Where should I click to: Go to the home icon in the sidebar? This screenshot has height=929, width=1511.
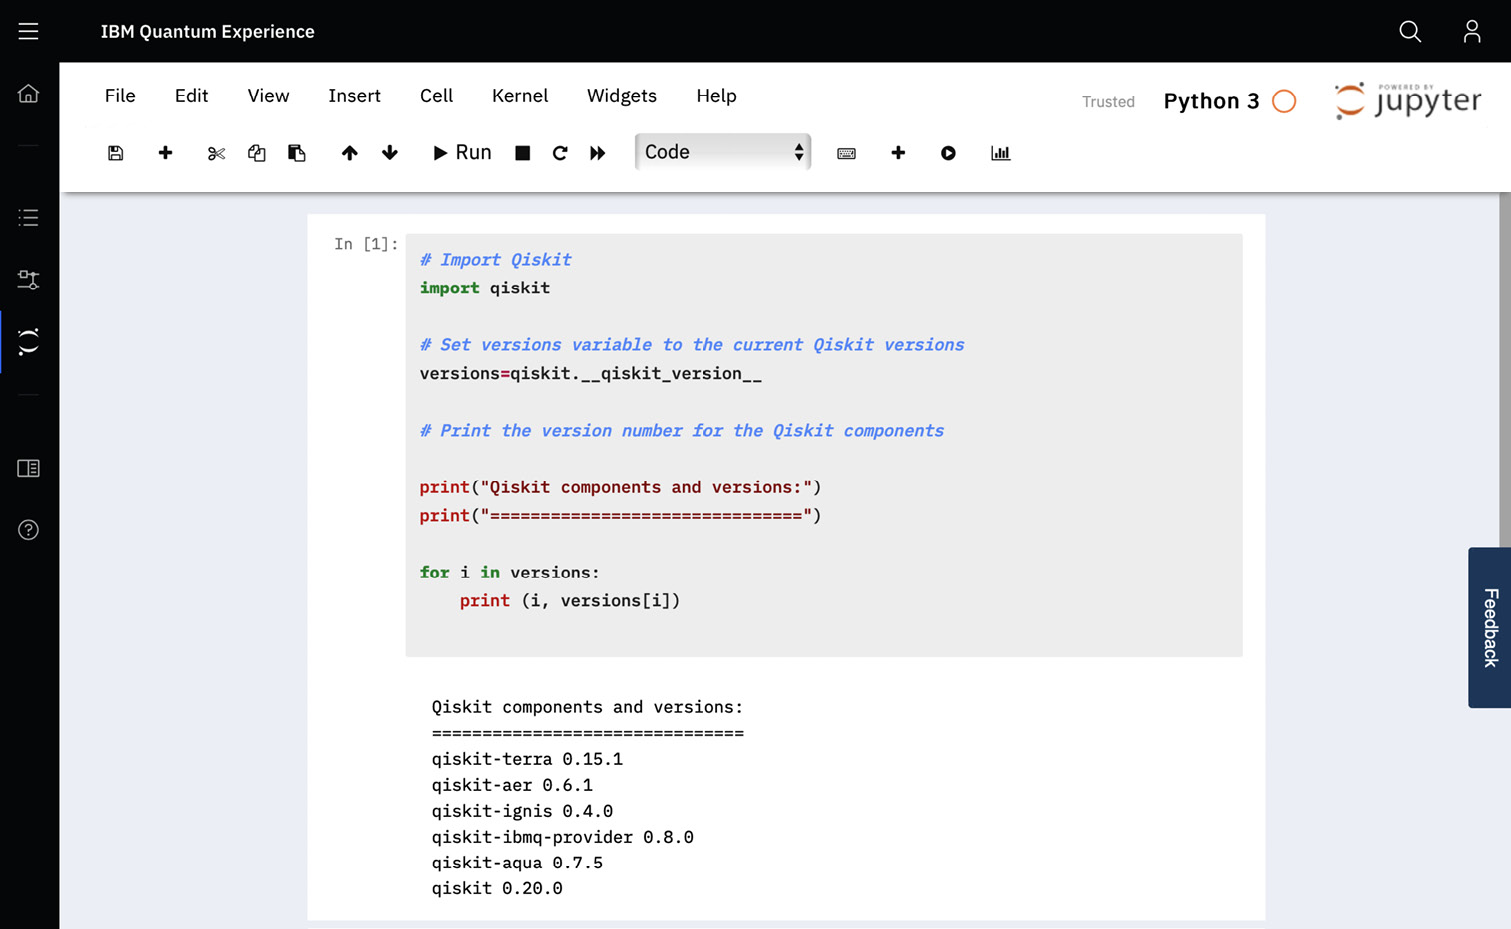coord(28,93)
